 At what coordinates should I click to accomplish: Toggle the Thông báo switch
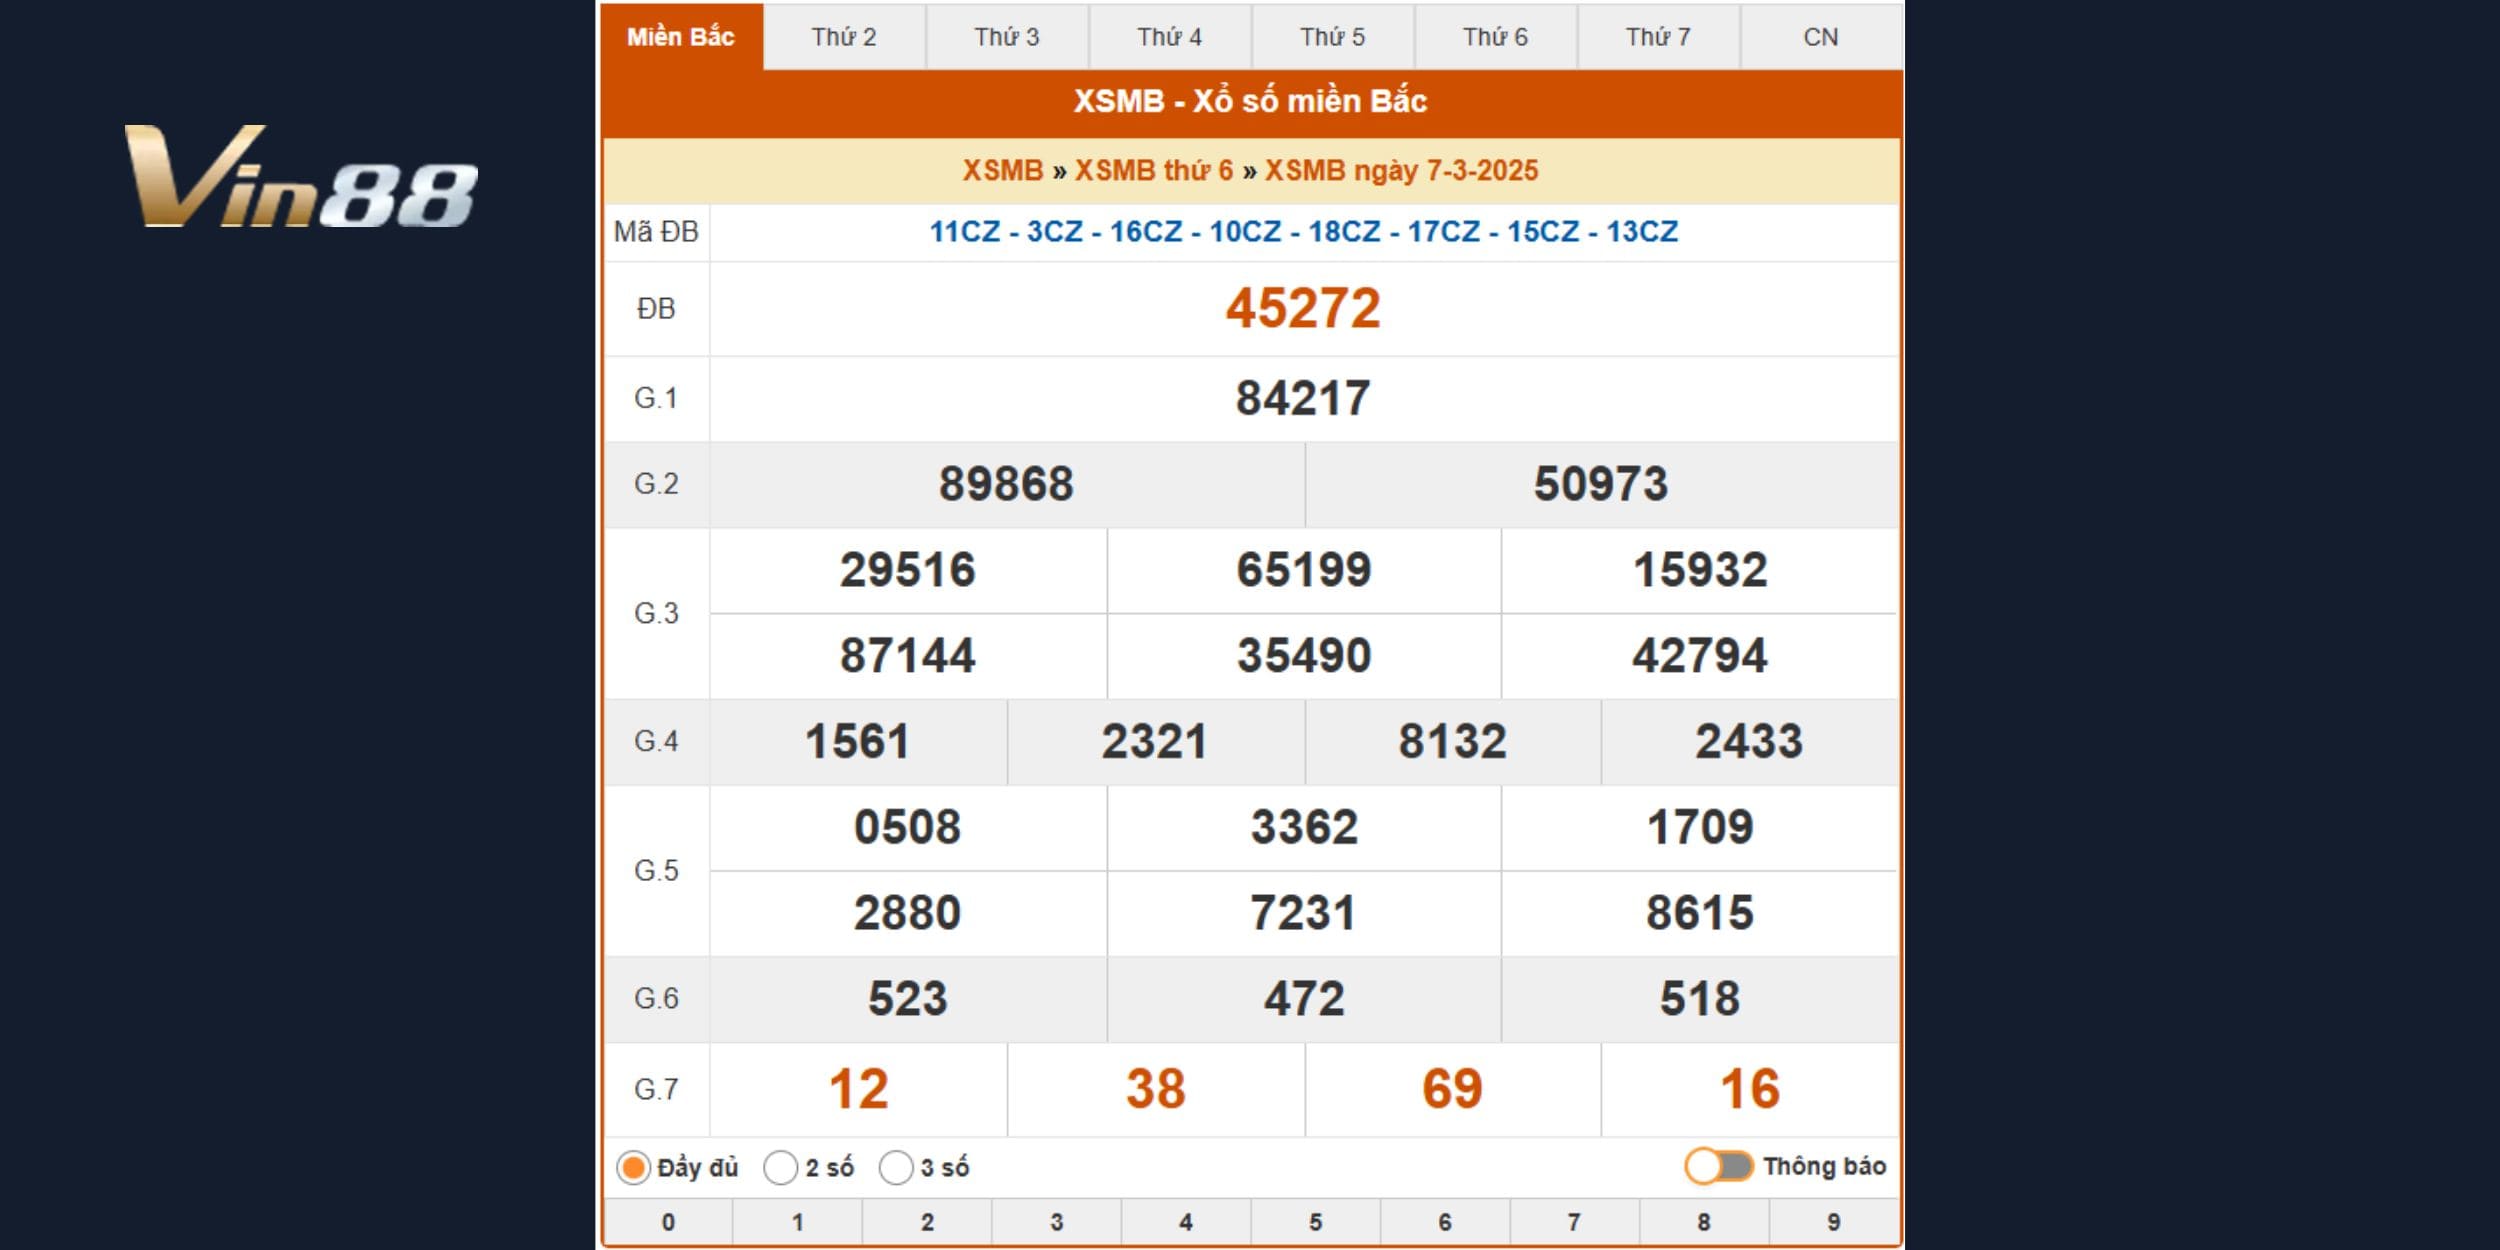click(x=1719, y=1166)
